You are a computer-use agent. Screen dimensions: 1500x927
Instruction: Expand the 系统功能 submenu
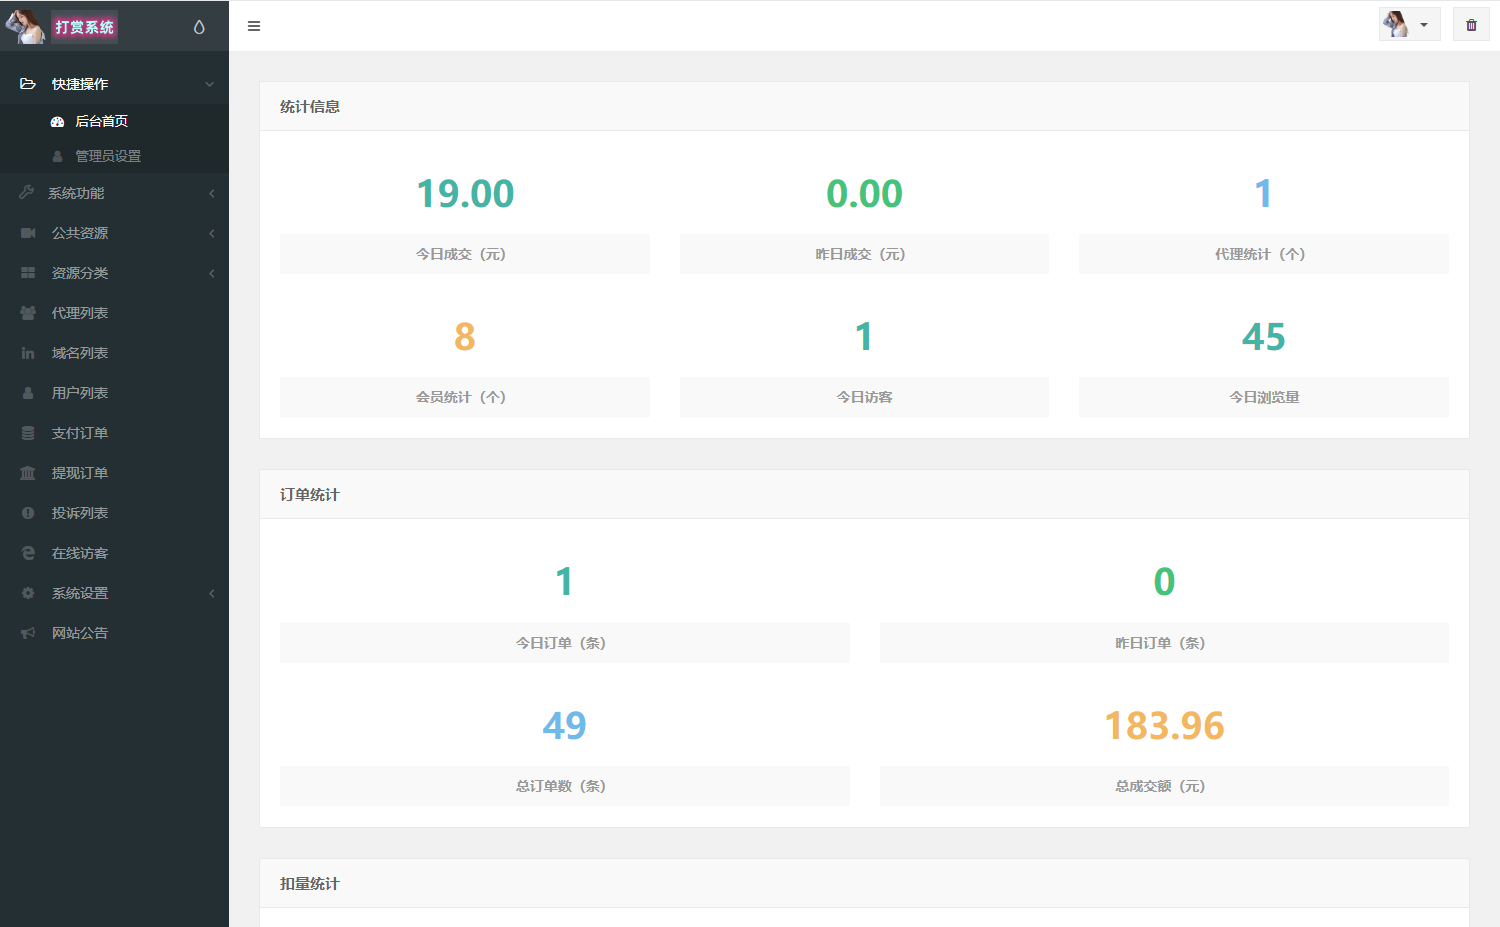114,193
